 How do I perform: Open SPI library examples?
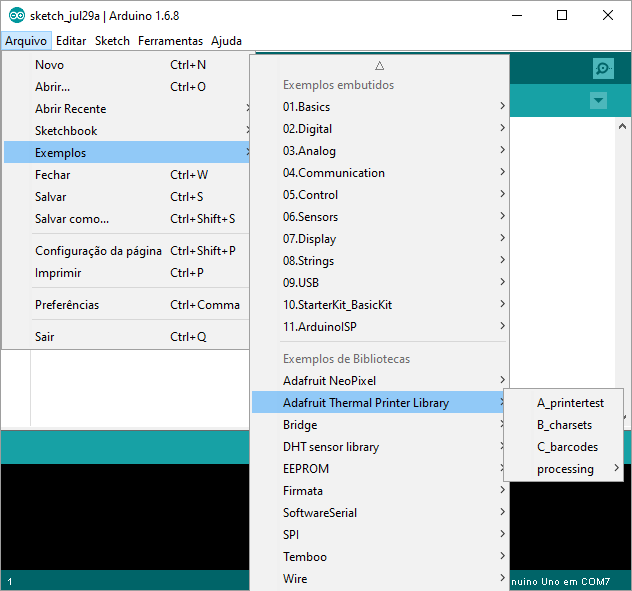tap(380, 535)
